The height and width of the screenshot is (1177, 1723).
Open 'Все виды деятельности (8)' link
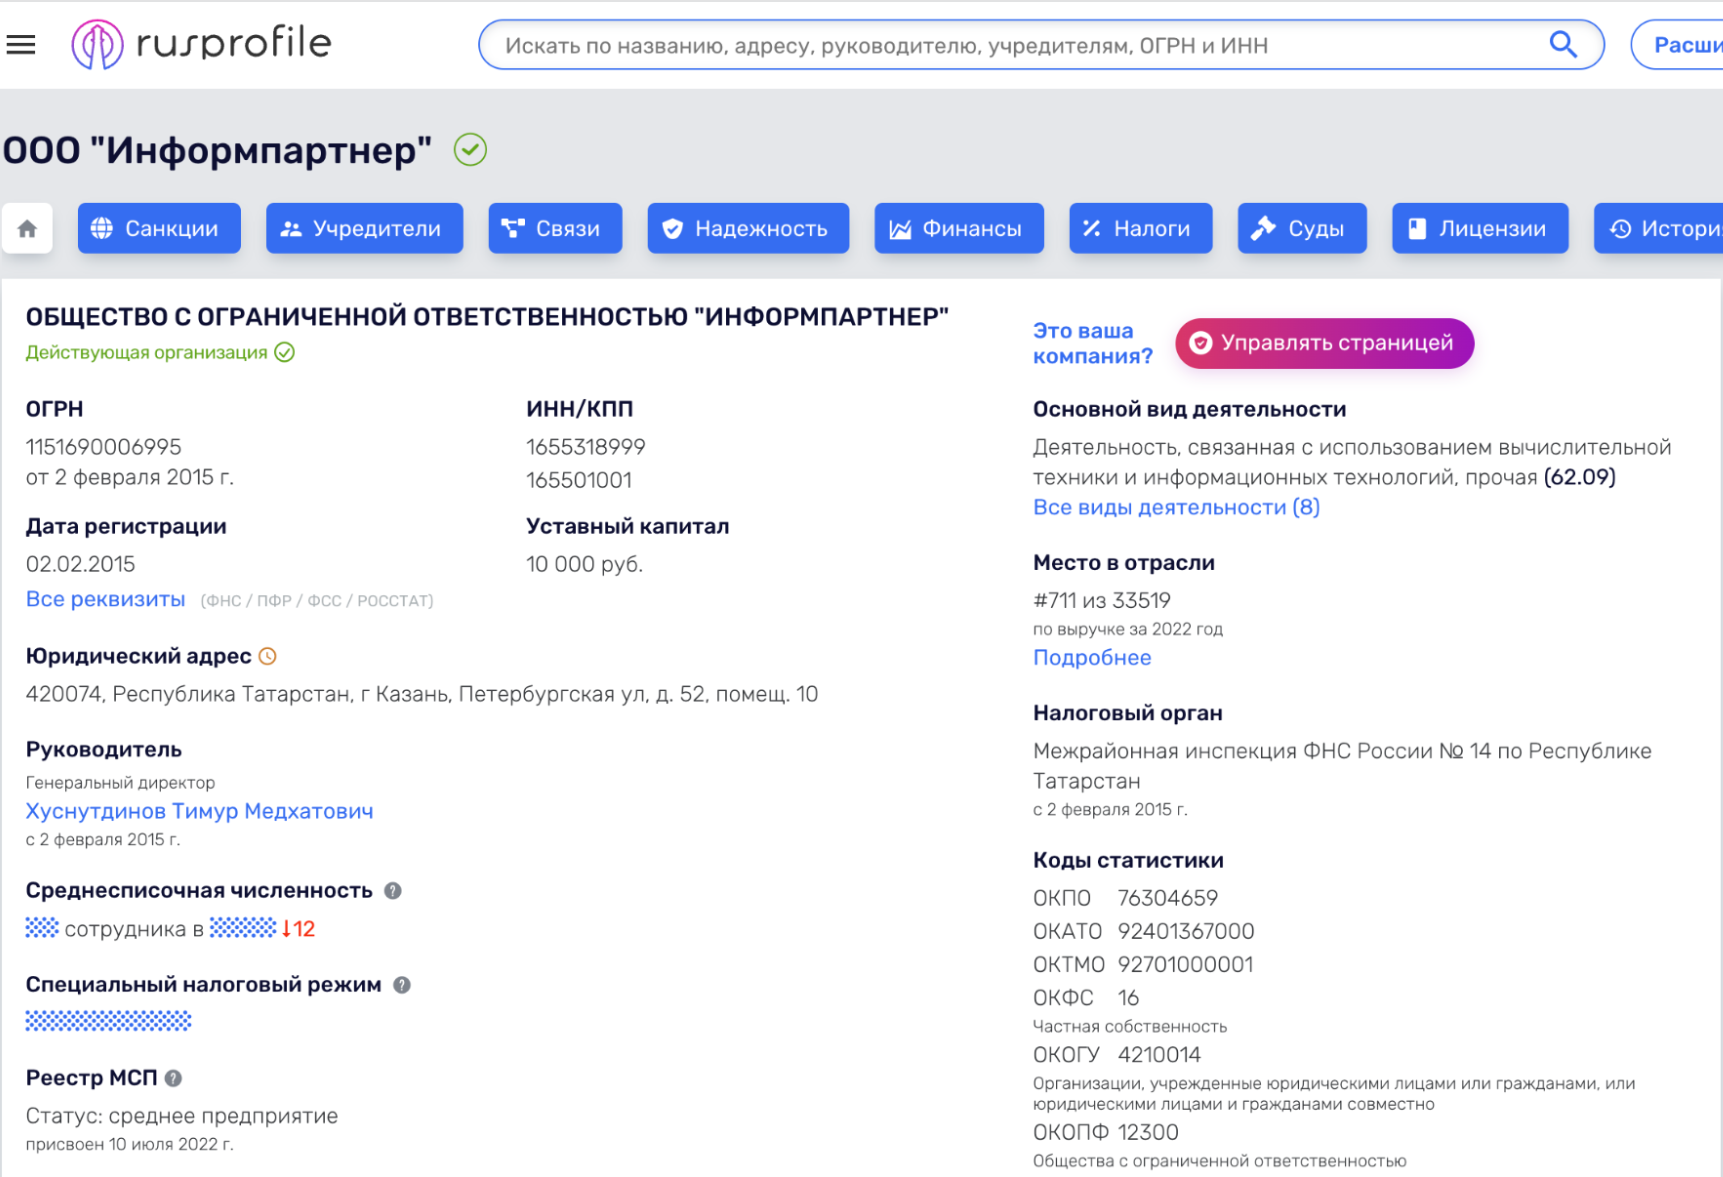click(x=1176, y=507)
